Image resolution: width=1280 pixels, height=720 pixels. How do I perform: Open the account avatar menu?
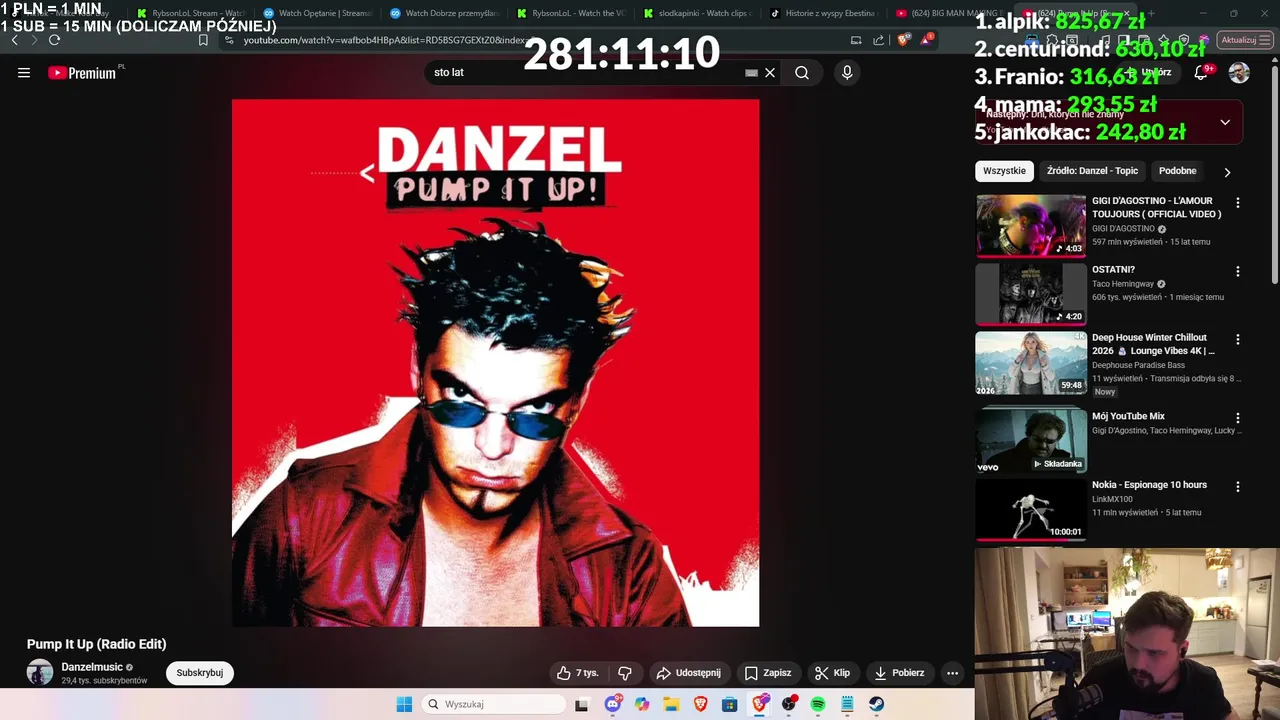point(1239,73)
